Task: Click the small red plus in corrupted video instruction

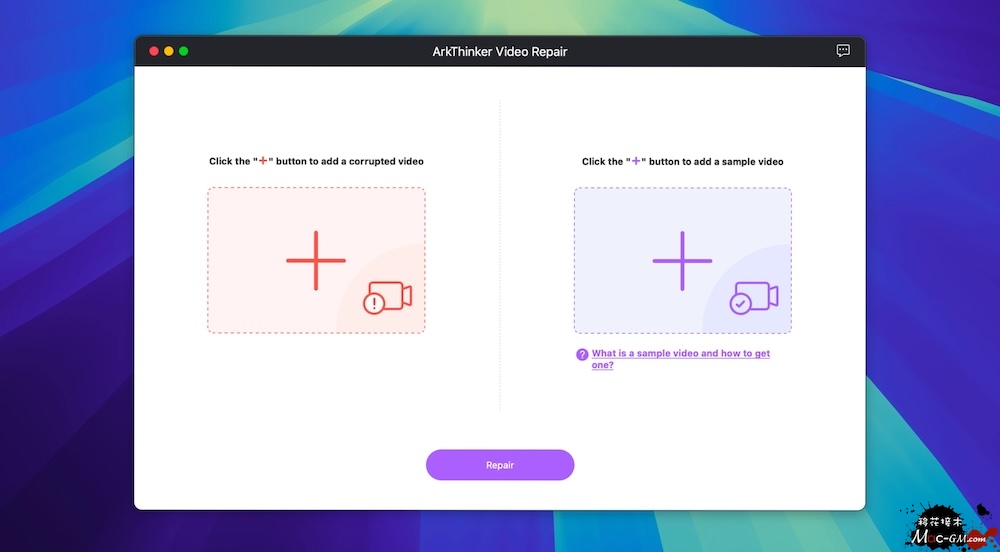Action: pyautogui.click(x=263, y=161)
